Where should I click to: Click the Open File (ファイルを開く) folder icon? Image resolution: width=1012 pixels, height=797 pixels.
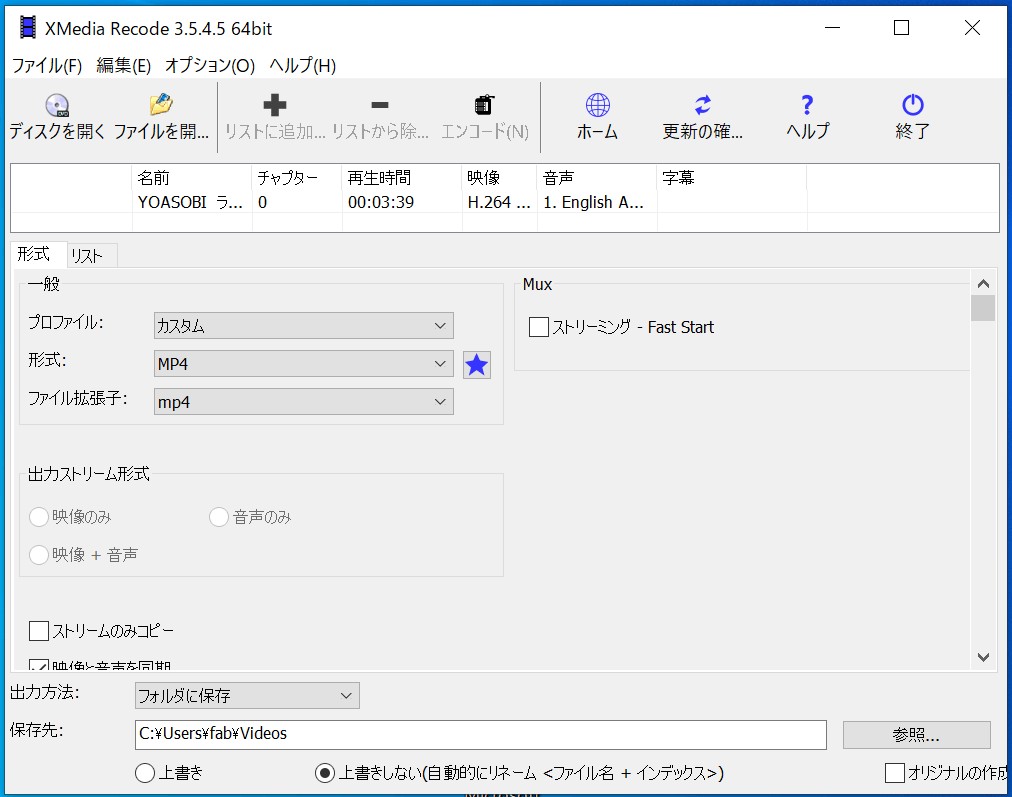tap(161, 106)
